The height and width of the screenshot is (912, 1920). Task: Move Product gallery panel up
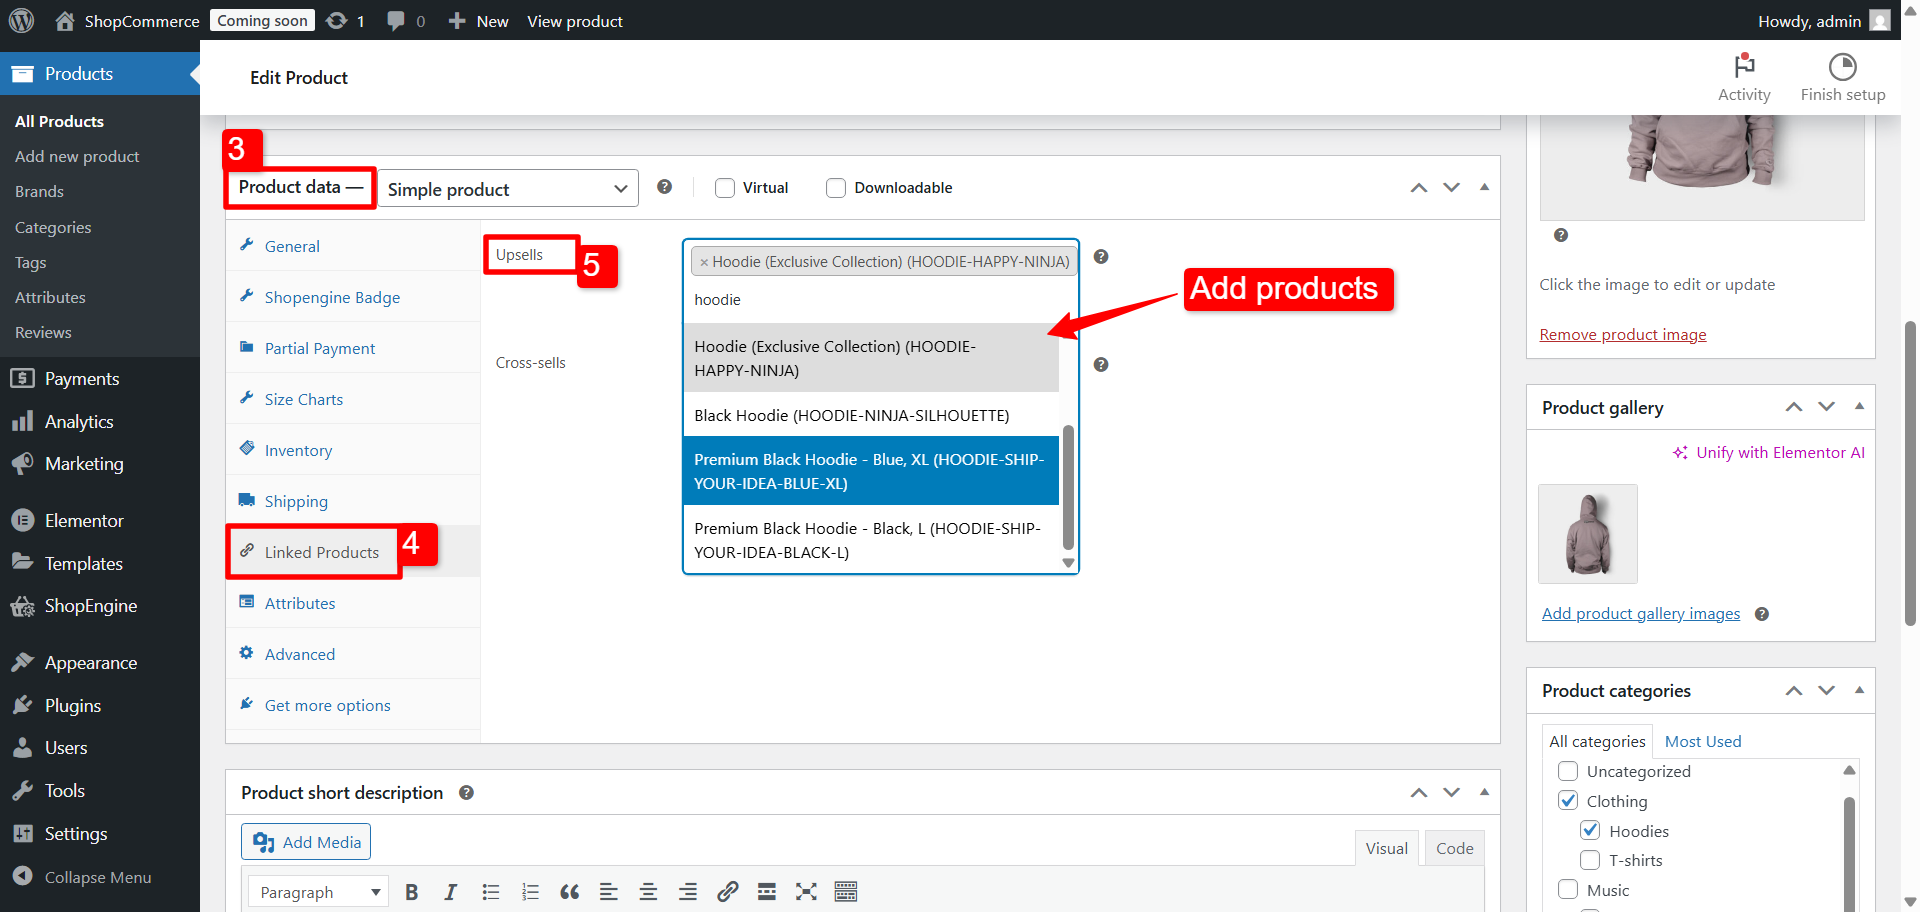coord(1794,407)
